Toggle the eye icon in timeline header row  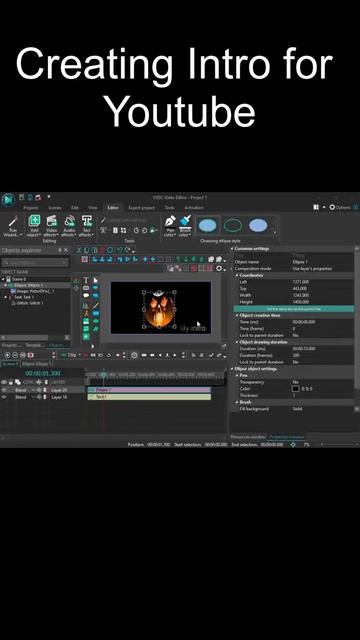coord(4,382)
